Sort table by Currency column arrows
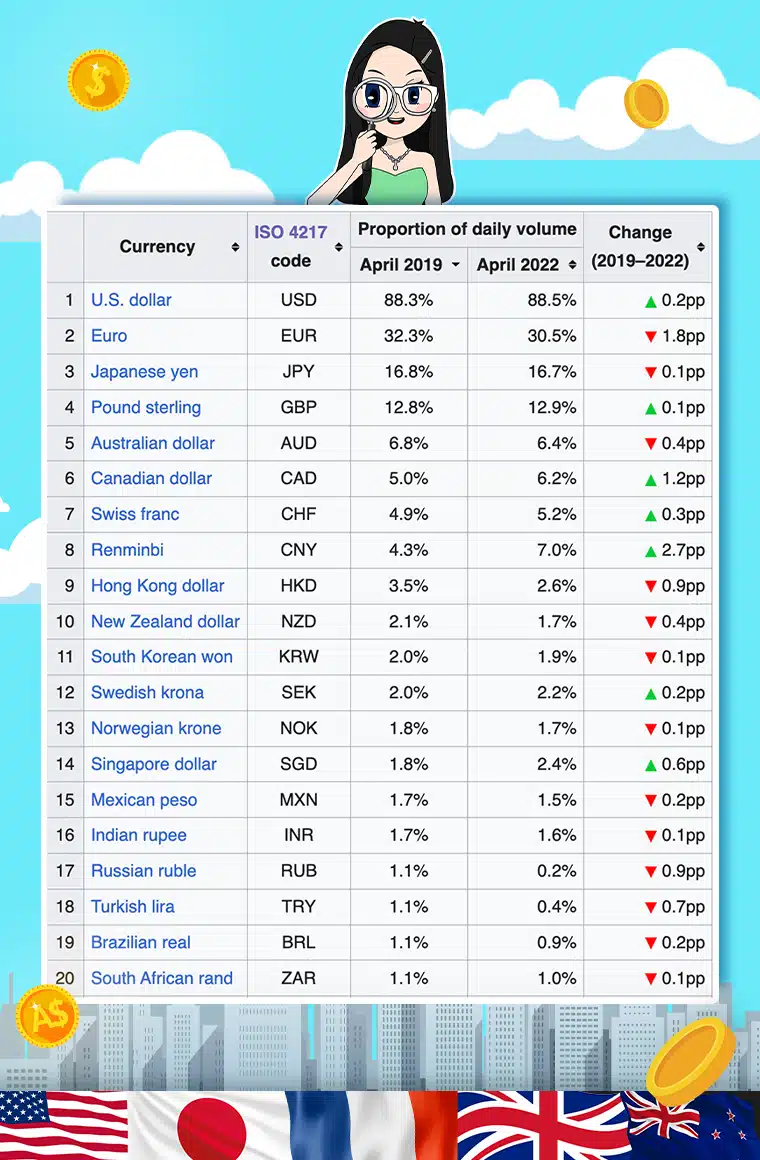The width and height of the screenshot is (760, 1160). [235, 247]
